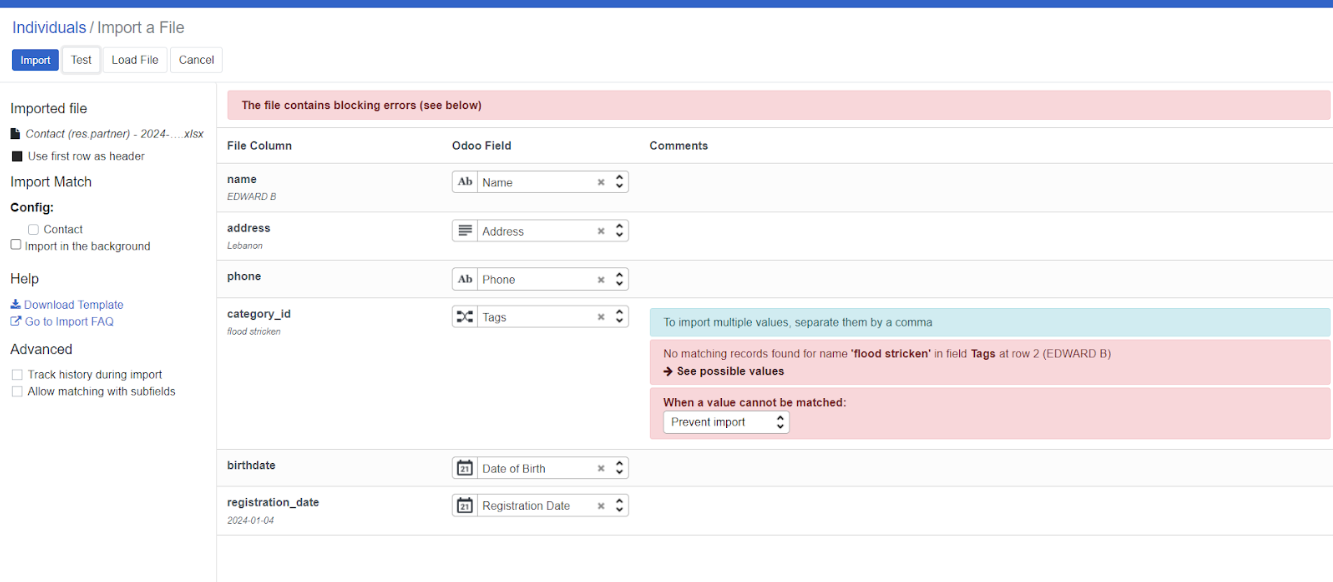Screen dimensions: 1333x582
Task: Click the calendar icon beside Date of Birth
Action: click(x=465, y=469)
